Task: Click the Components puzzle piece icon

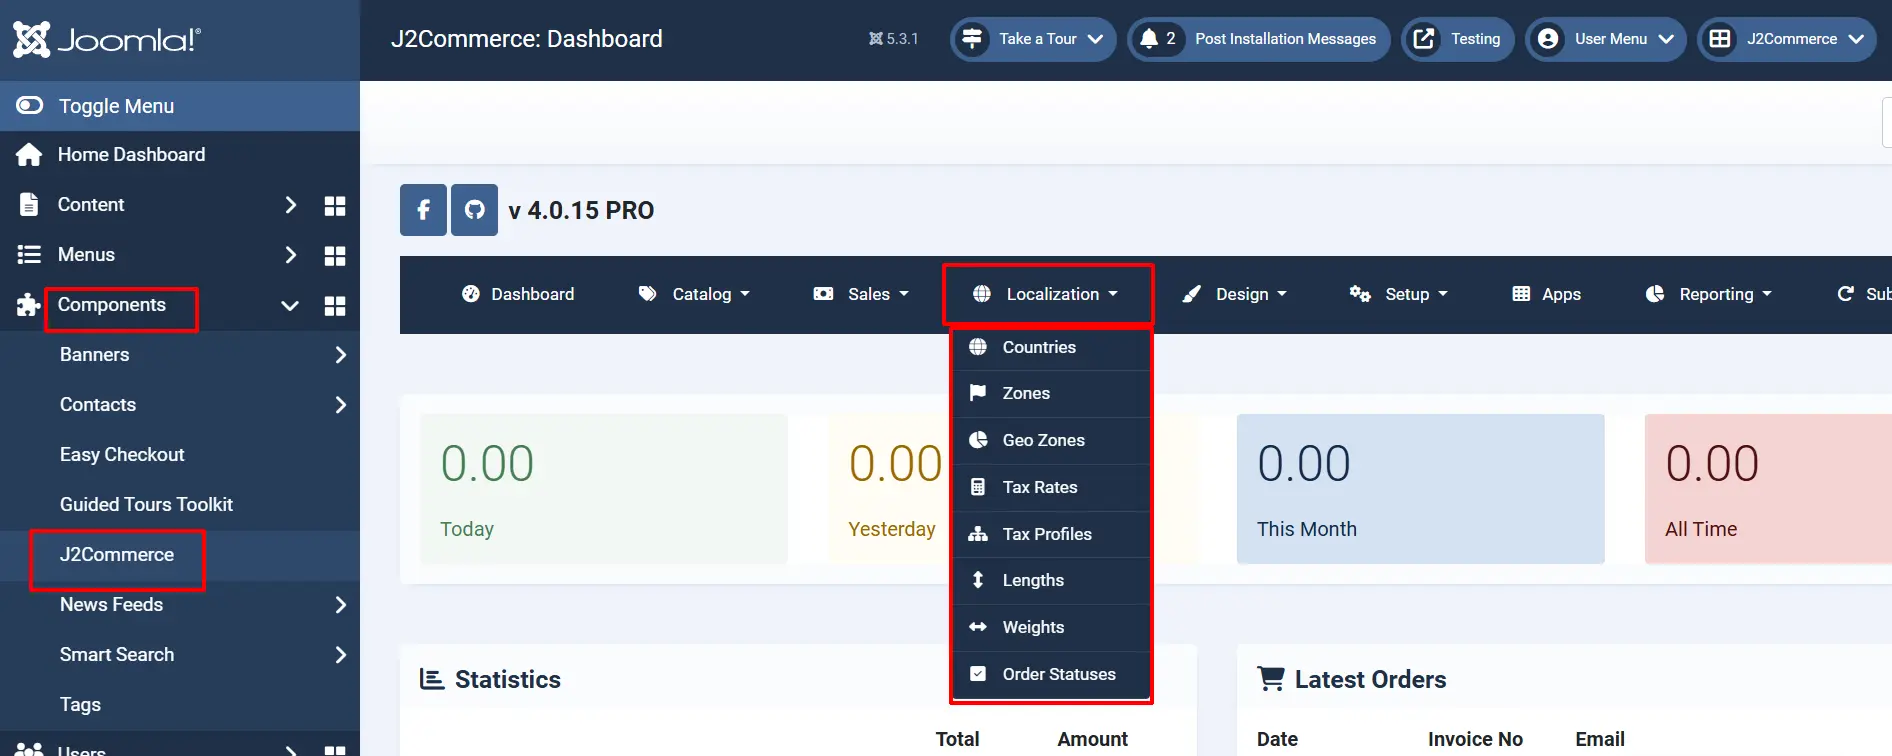Action: click(x=29, y=305)
